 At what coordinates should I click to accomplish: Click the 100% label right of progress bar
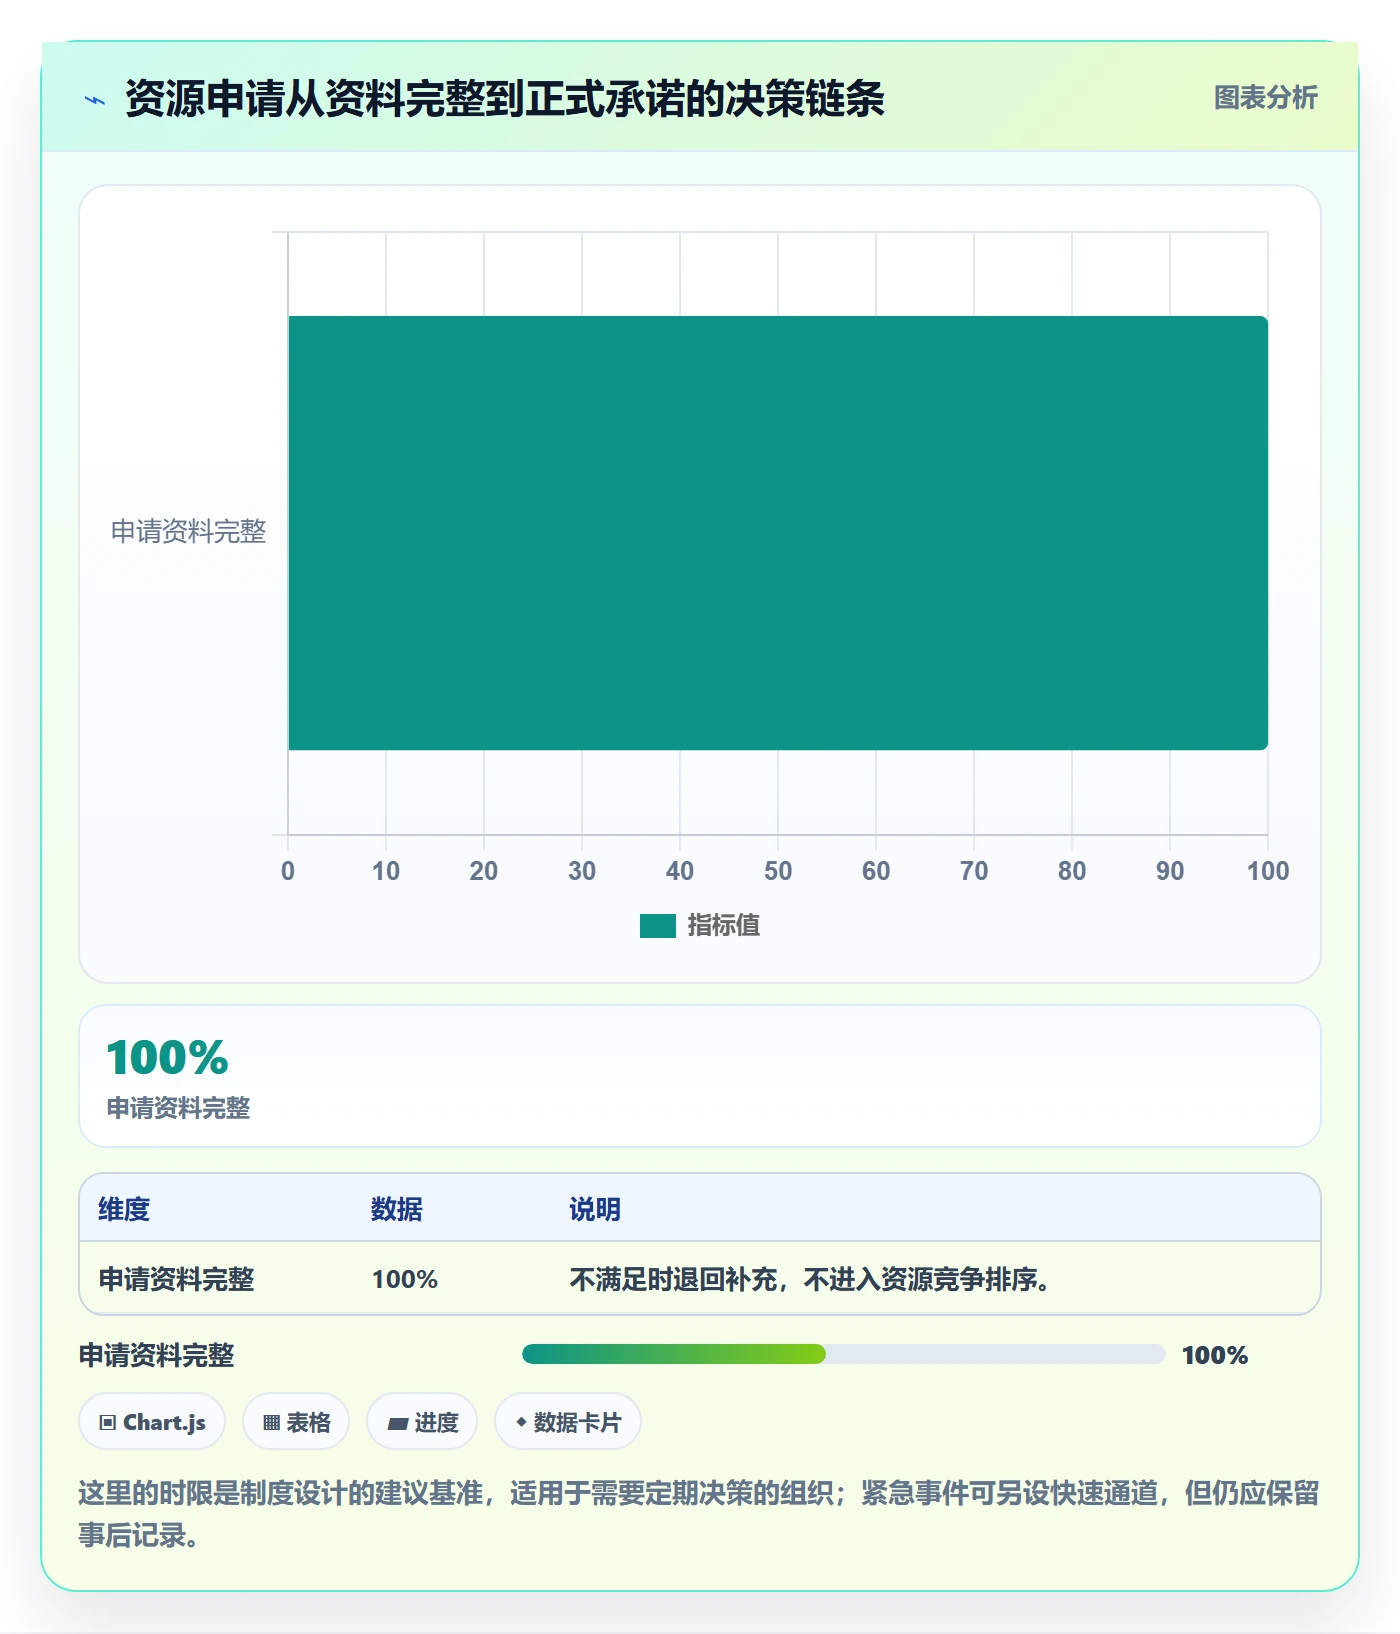[x=1215, y=1355]
